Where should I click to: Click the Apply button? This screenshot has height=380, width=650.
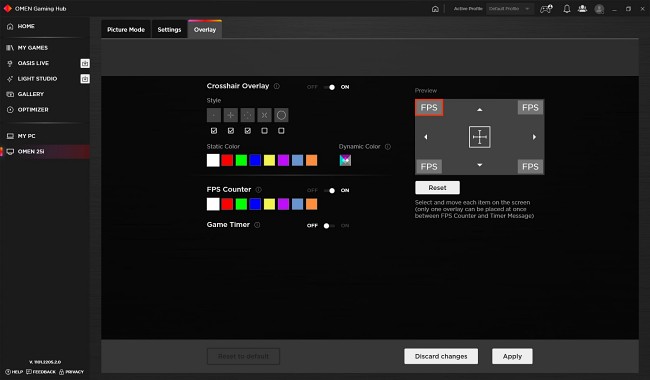tap(512, 356)
